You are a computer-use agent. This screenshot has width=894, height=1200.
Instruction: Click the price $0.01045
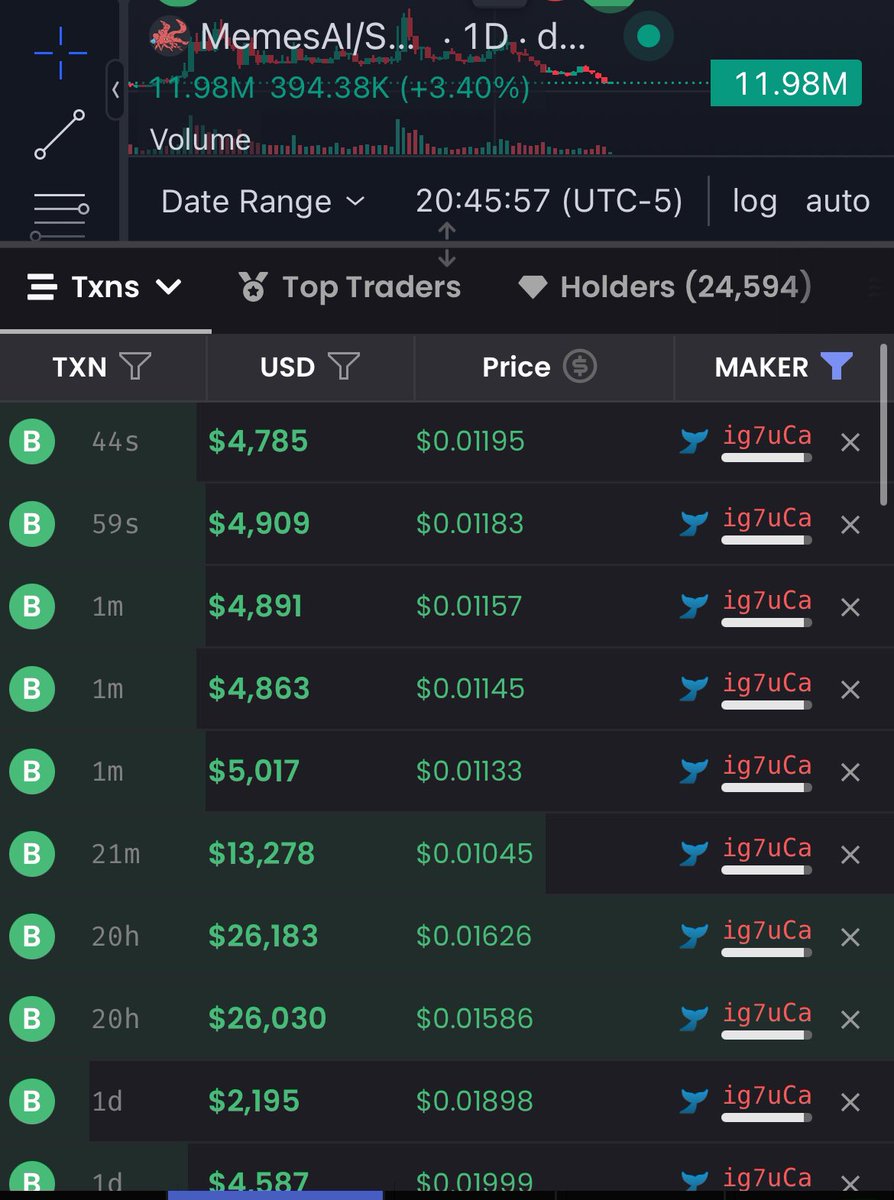474,854
